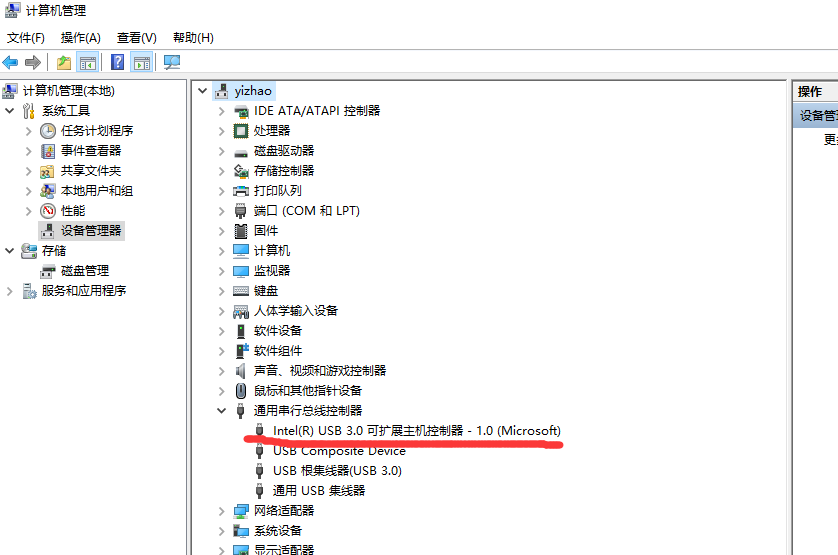Click the scan for hardware changes monitor icon
Viewport: 838px width, 555px height.
tap(172, 63)
